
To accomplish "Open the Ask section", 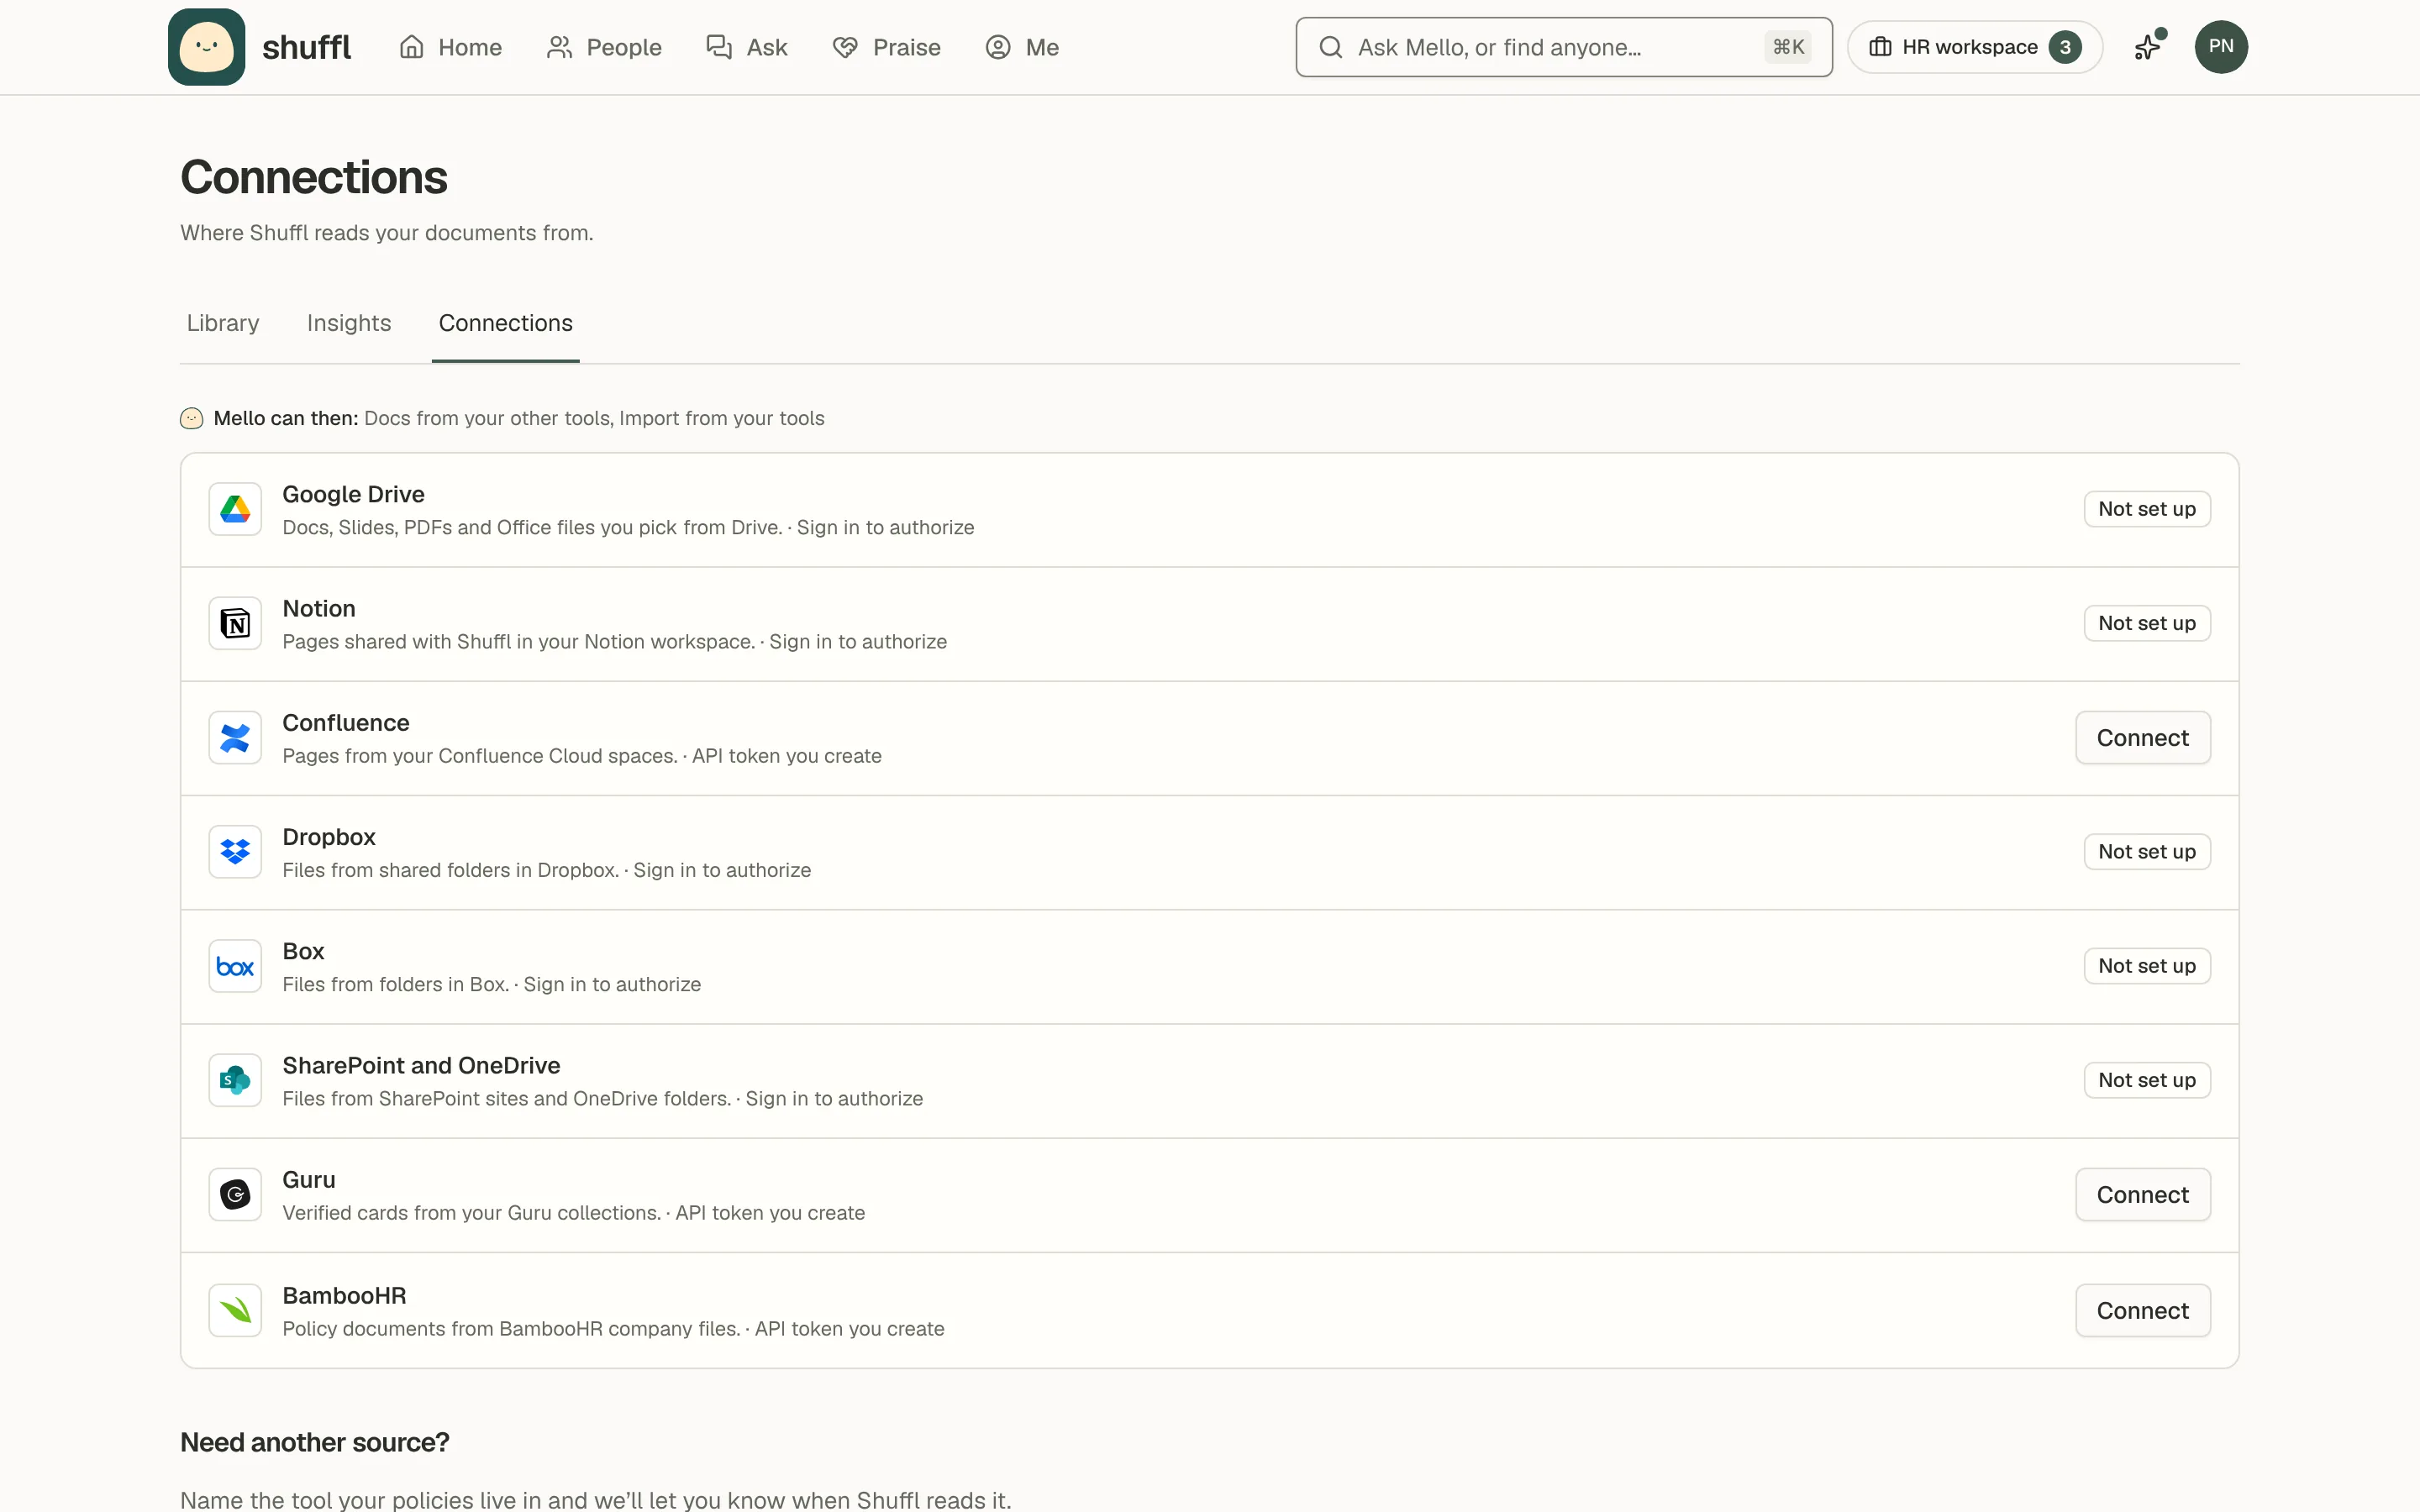I will pos(746,47).
